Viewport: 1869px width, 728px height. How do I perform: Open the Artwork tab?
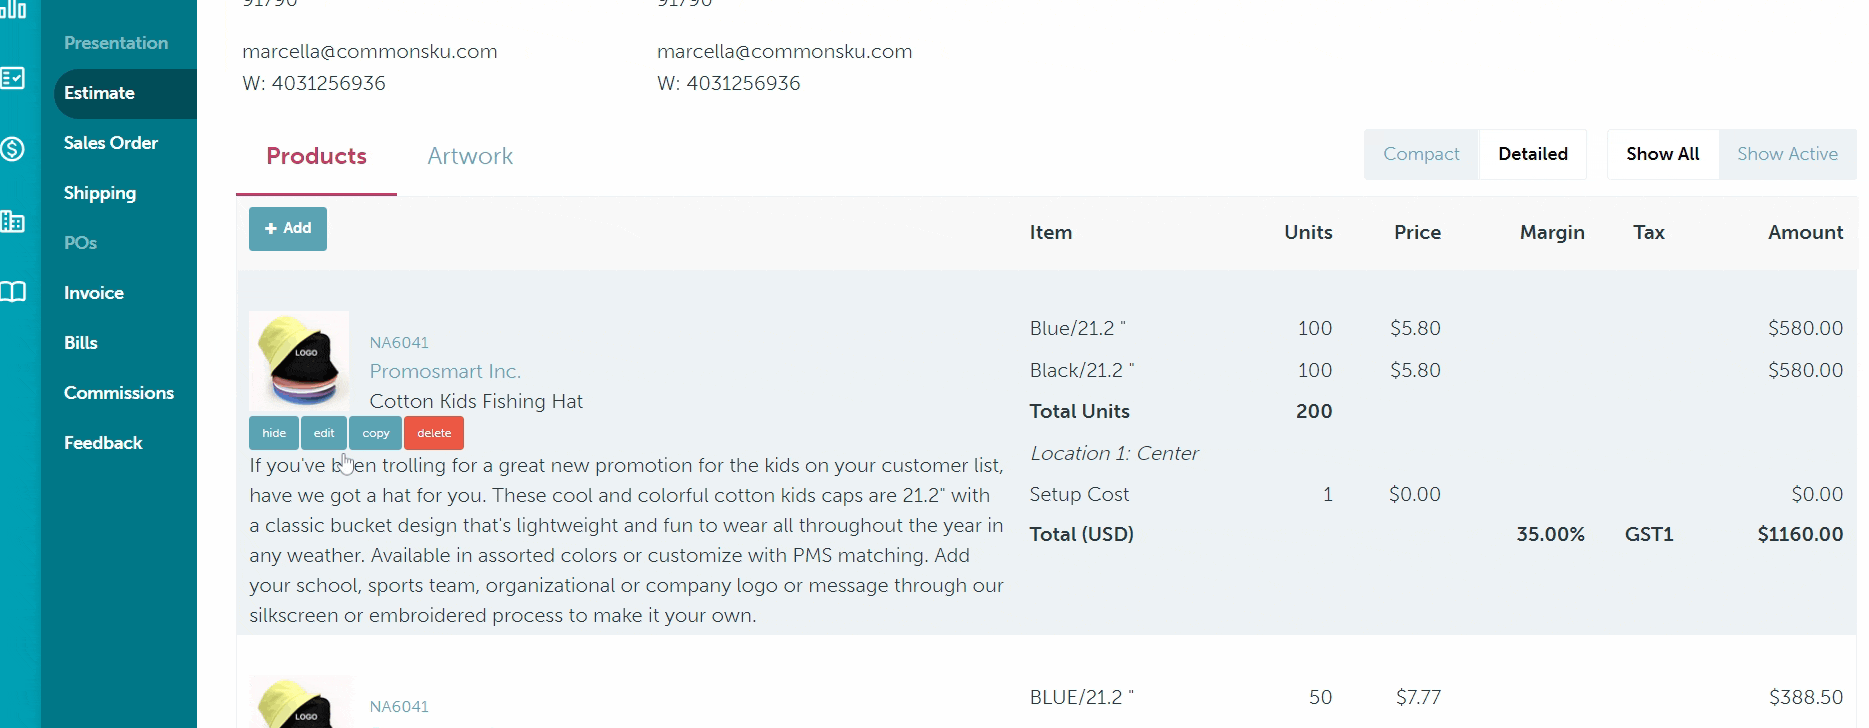470,156
